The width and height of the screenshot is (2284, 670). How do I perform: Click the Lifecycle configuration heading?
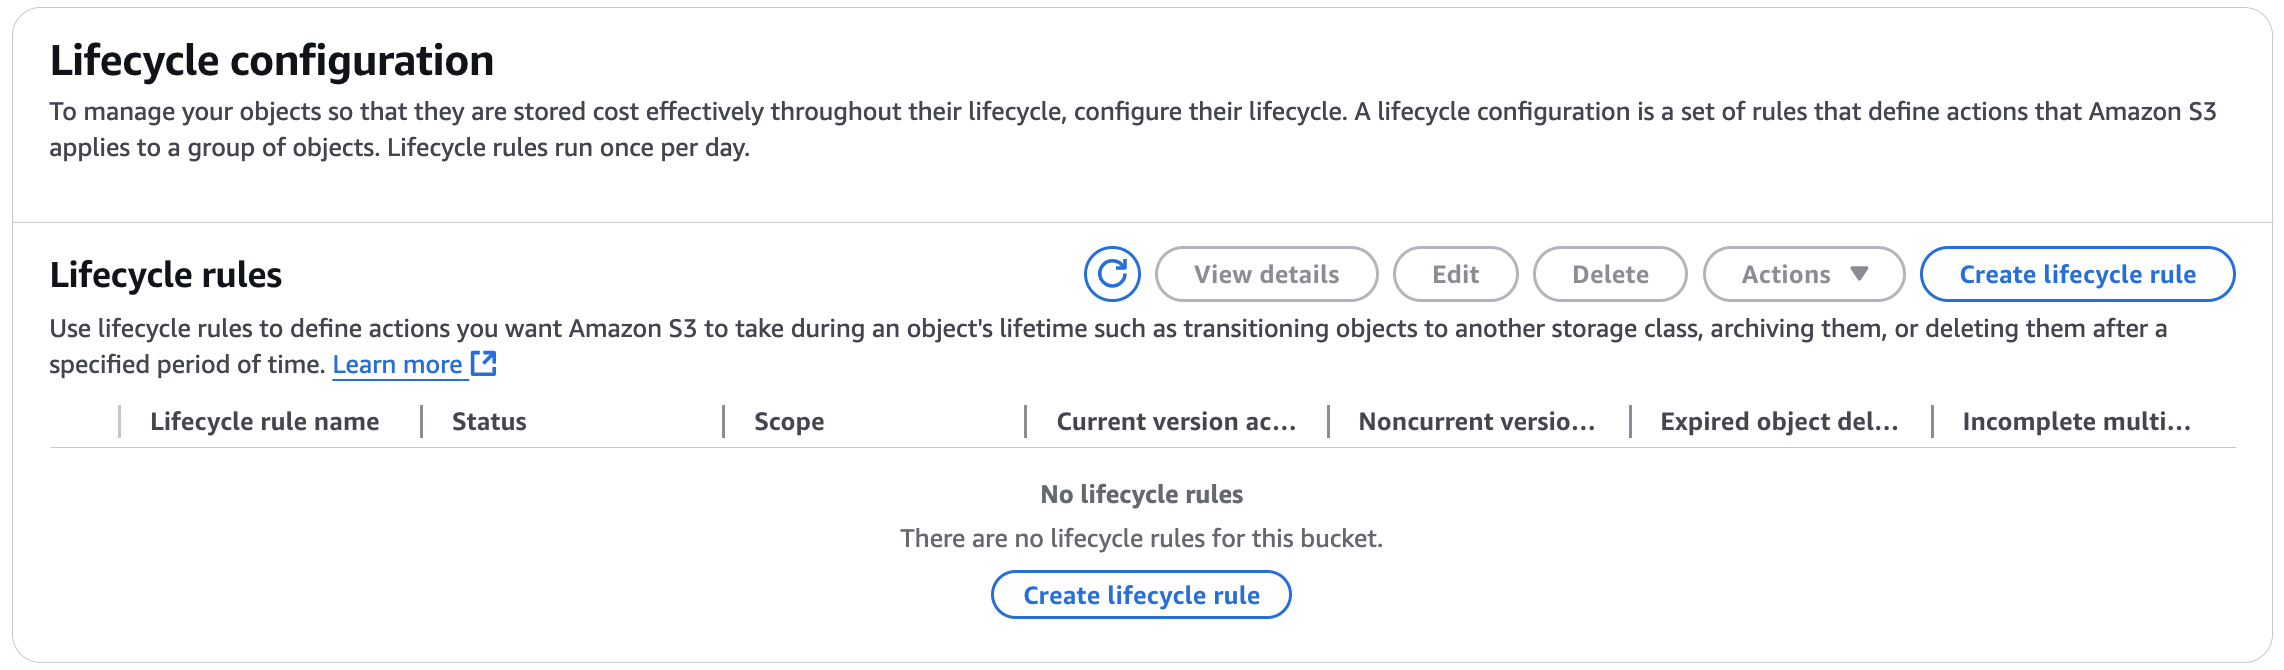[x=272, y=61]
